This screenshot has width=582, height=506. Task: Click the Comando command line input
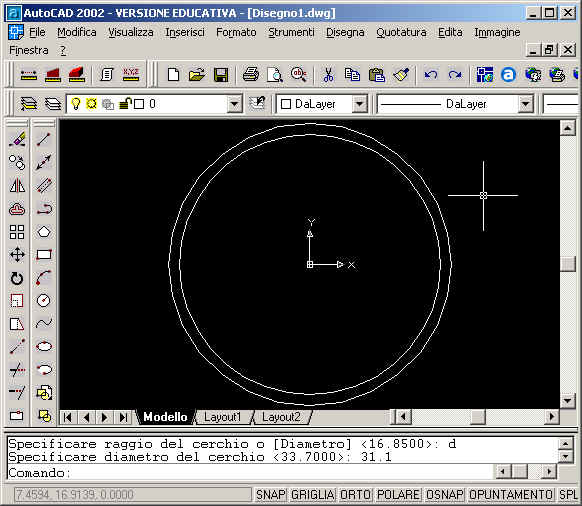coord(251,473)
